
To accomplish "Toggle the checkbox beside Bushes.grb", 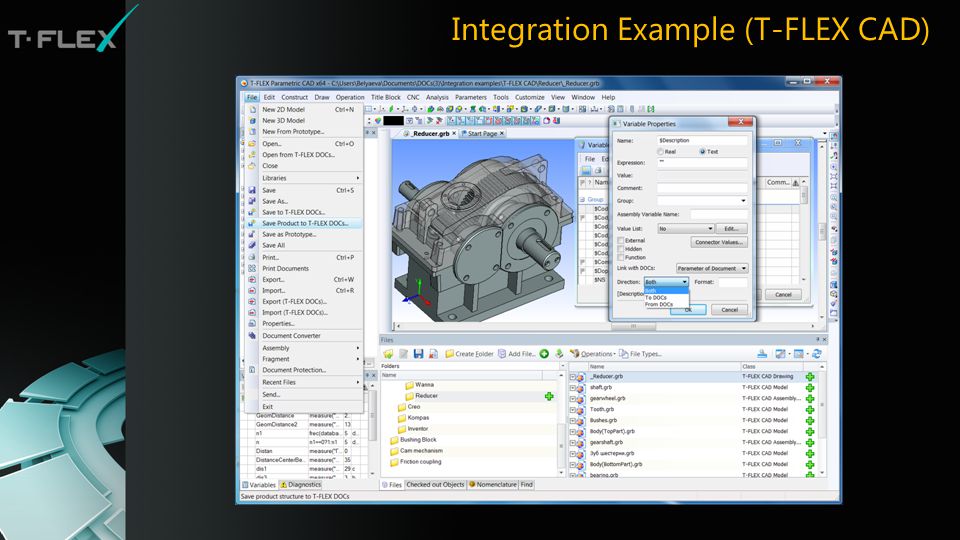I will click(x=573, y=421).
